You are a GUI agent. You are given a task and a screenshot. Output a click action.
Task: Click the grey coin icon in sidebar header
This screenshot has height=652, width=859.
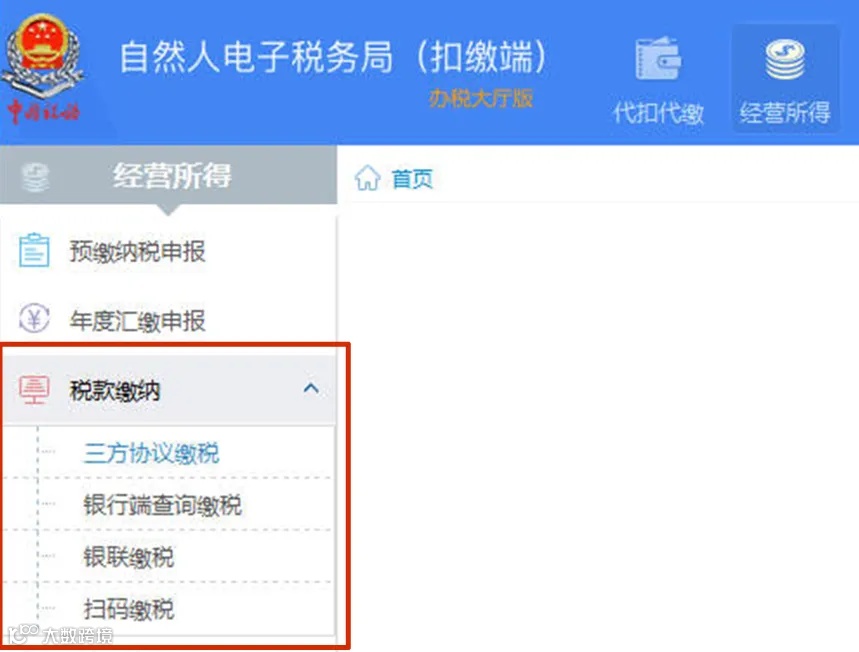pos(35,177)
